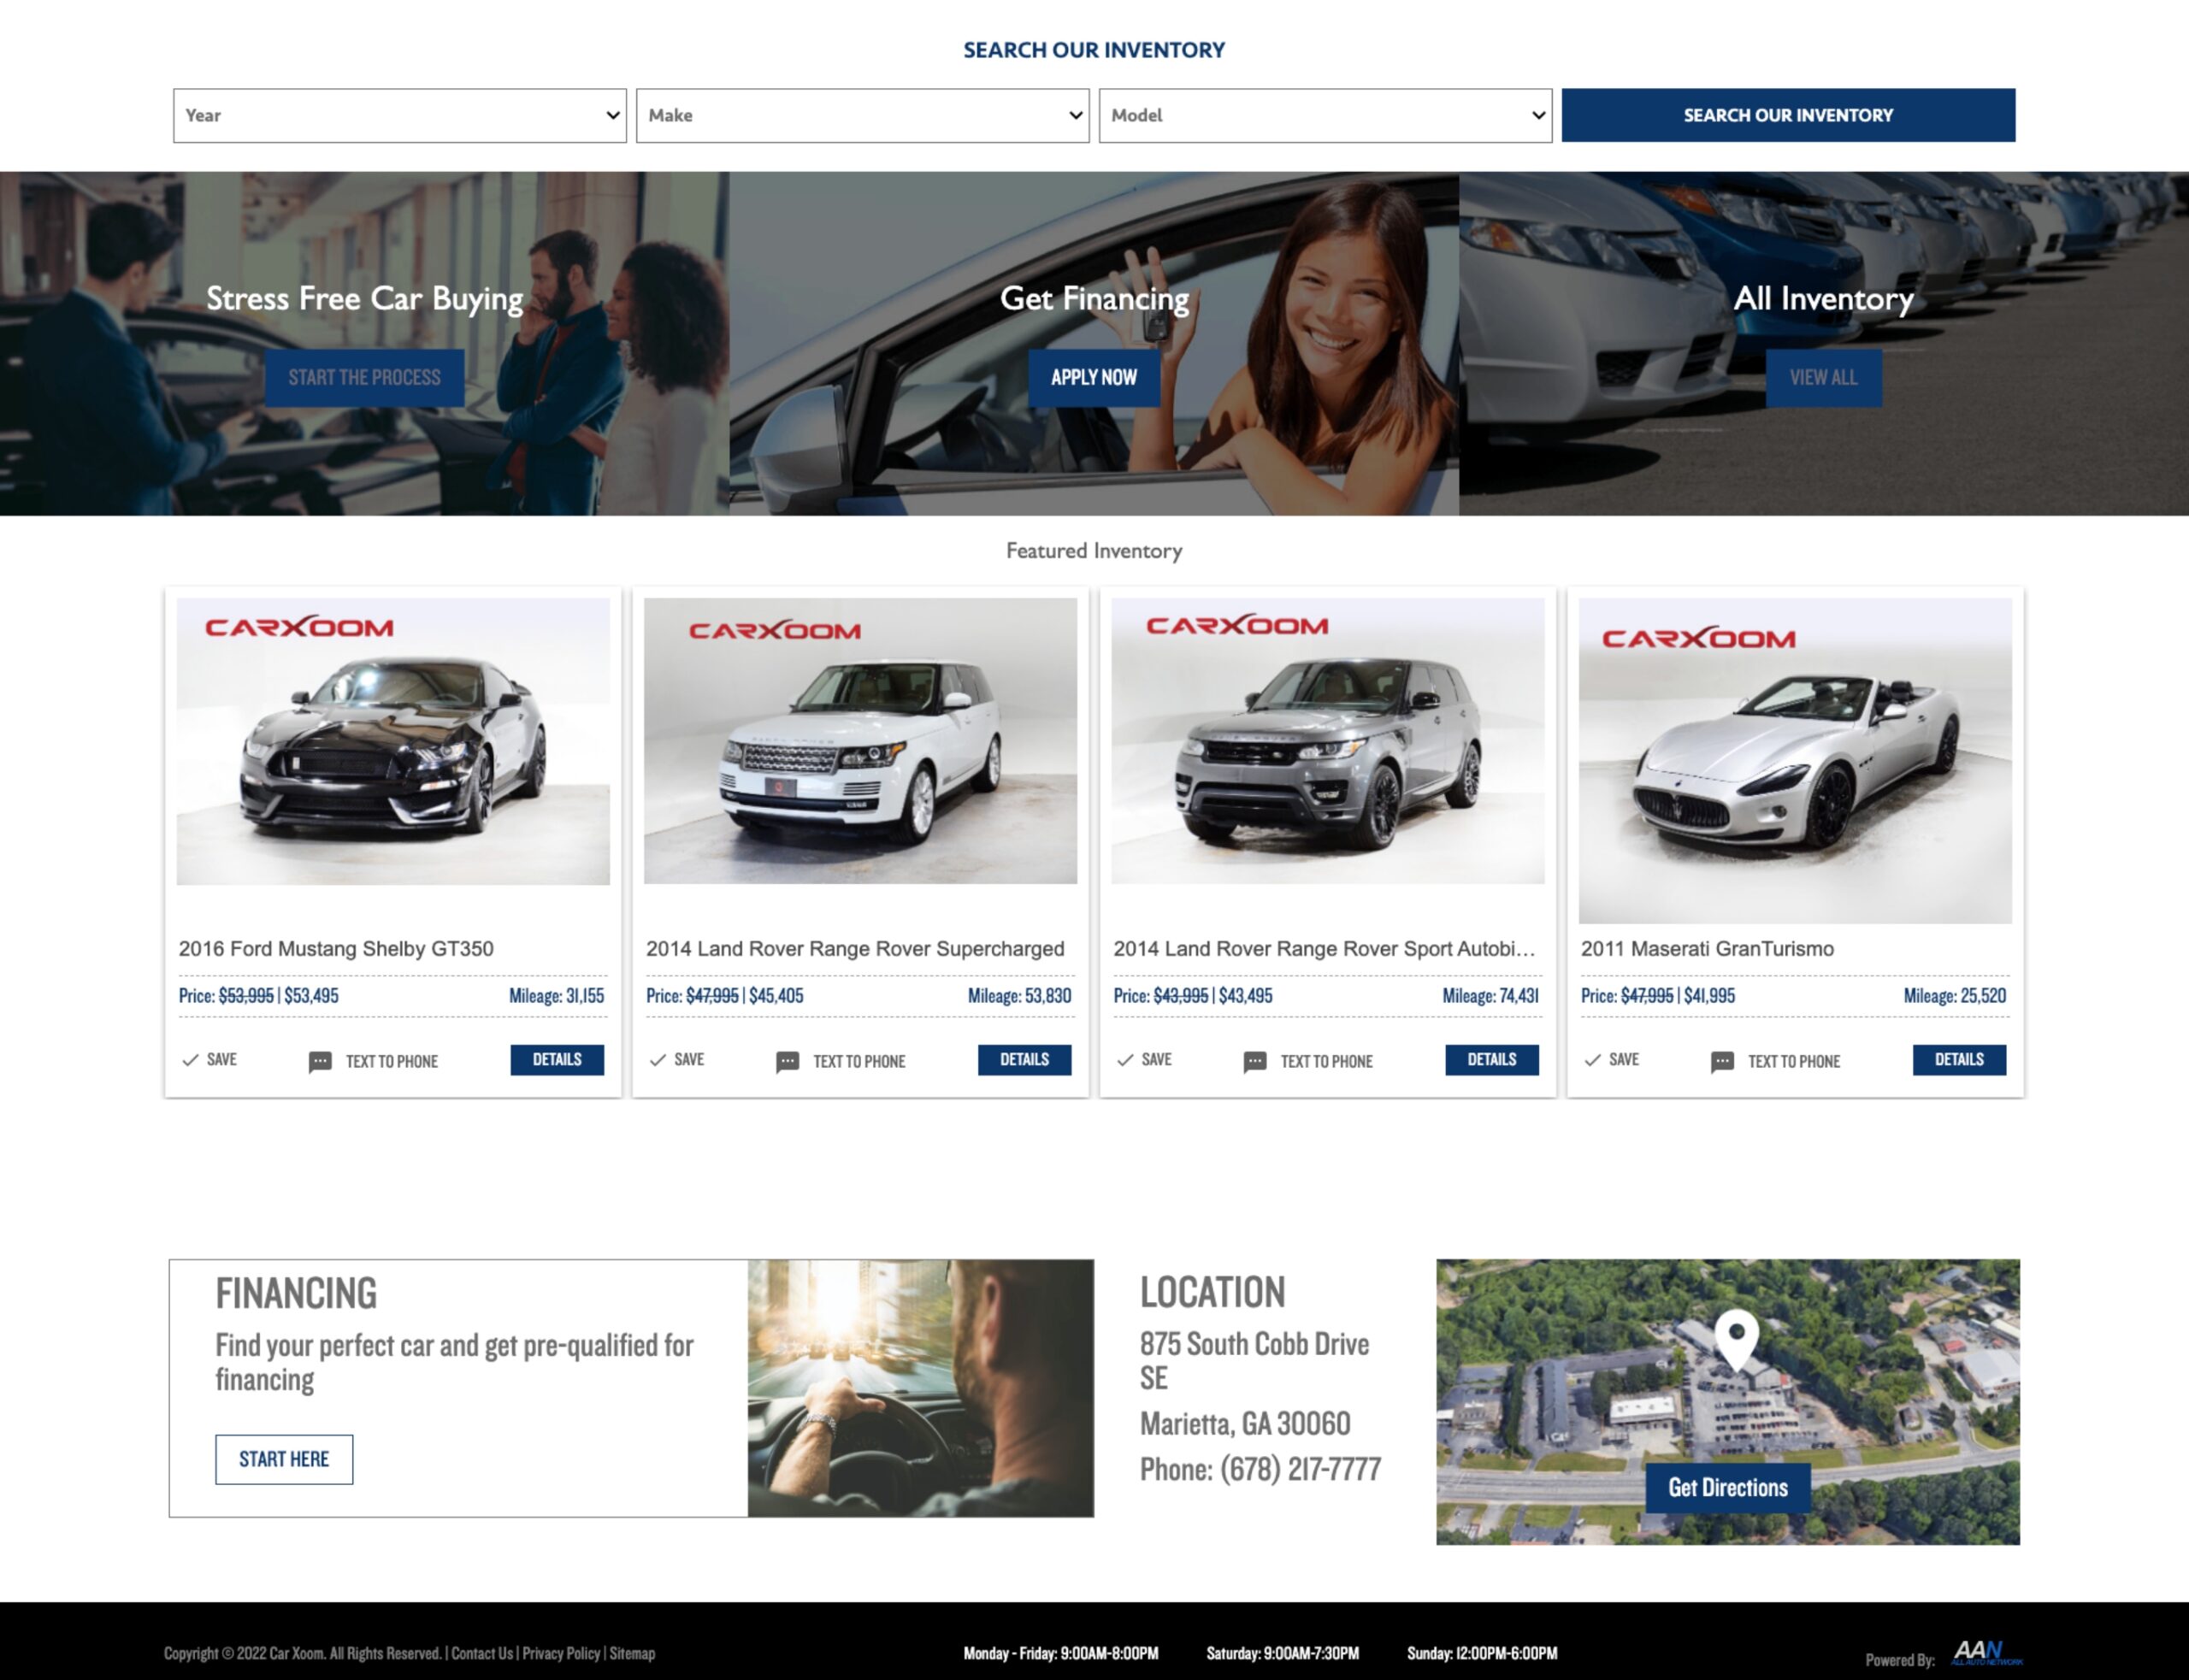
Task: Click Mileage: 25,520 on Maserati card
Action: 1954,996
